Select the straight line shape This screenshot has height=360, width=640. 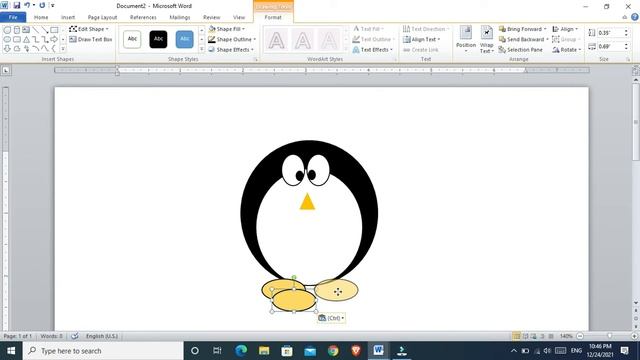(x=36, y=30)
